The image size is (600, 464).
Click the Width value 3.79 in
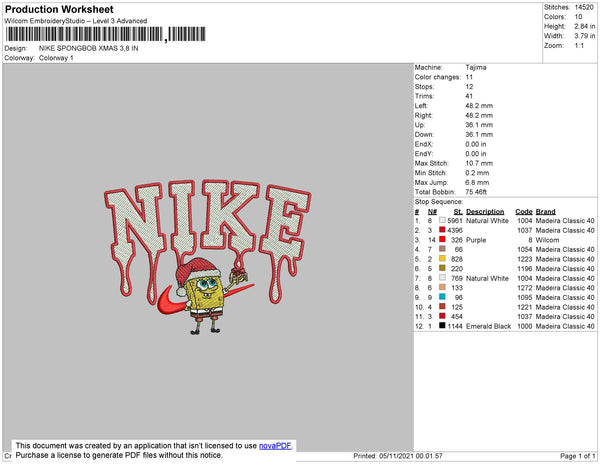pyautogui.click(x=585, y=36)
